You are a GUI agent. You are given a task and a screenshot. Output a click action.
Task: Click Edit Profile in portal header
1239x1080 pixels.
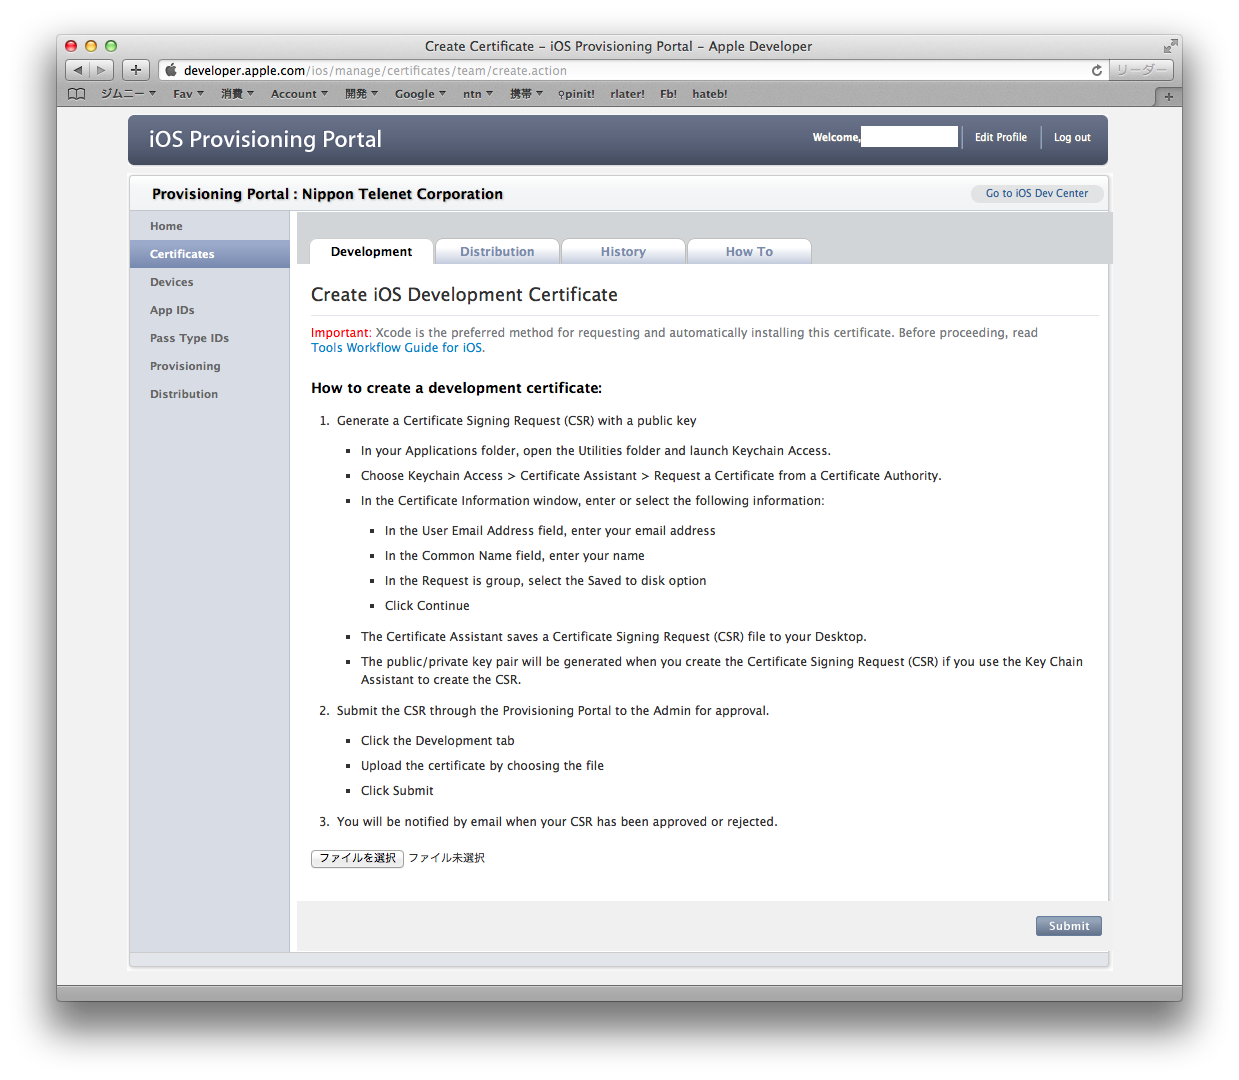1001,137
